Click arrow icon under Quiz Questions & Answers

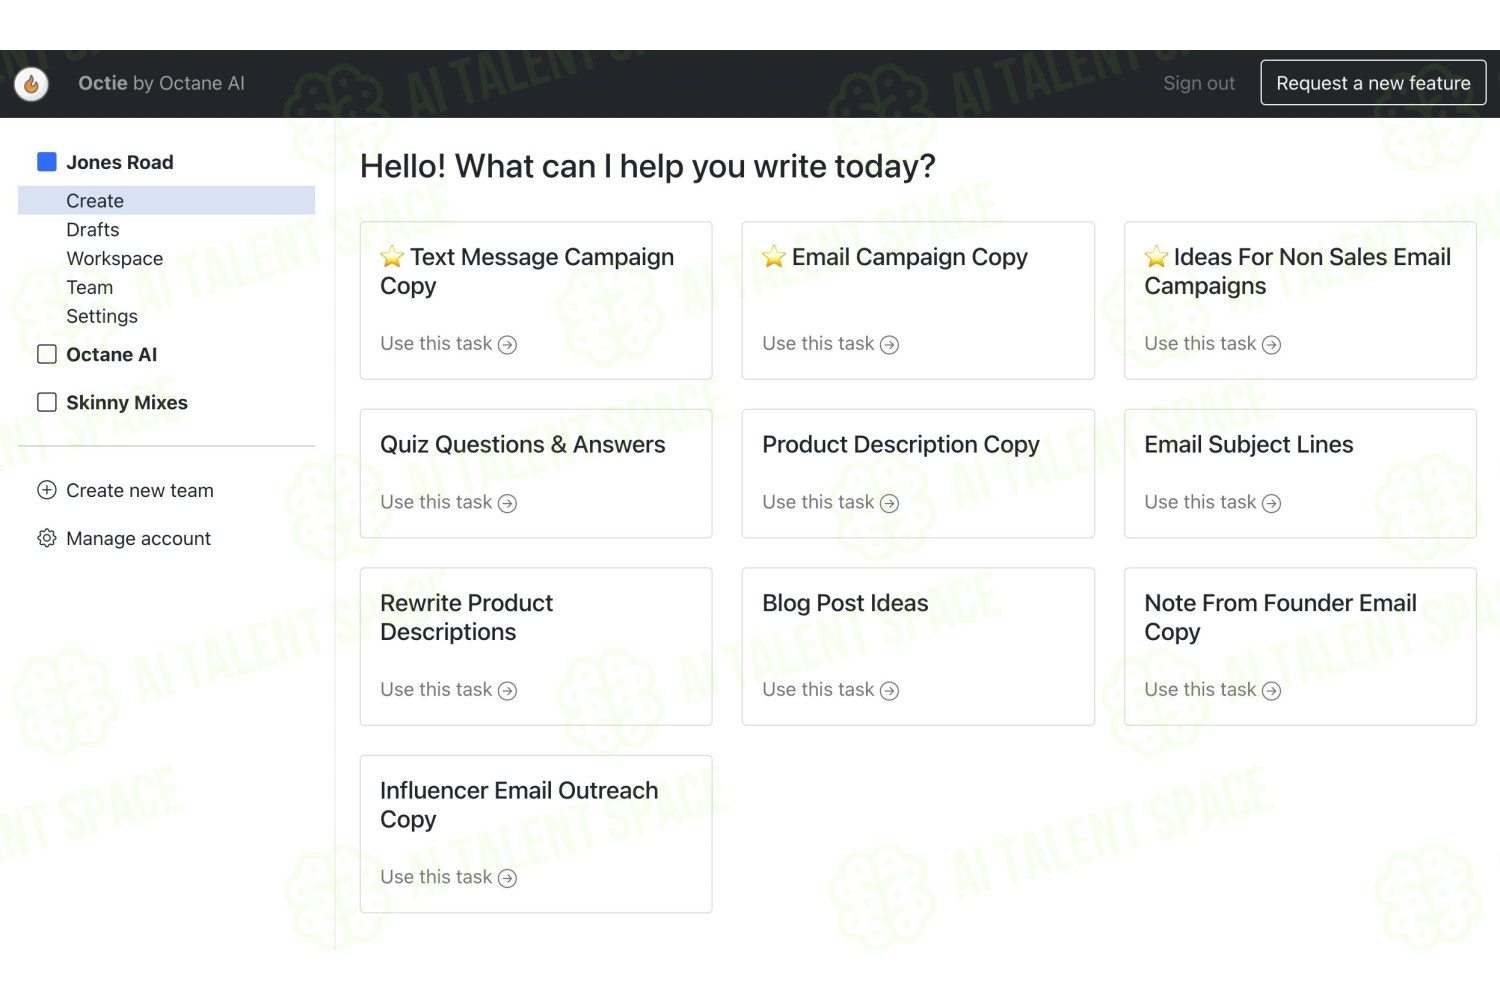508,503
